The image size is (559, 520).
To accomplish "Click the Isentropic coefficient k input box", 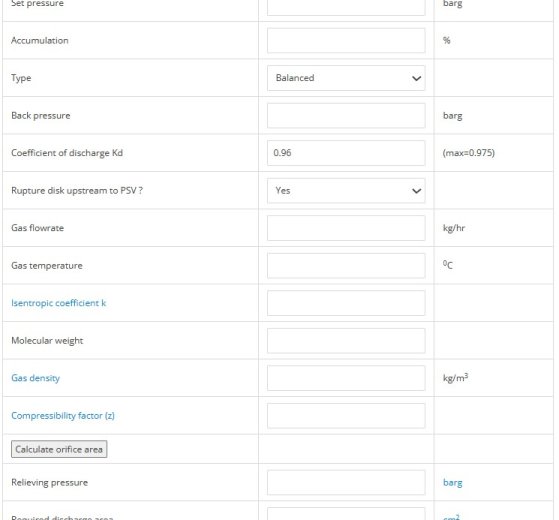I will 346,303.
